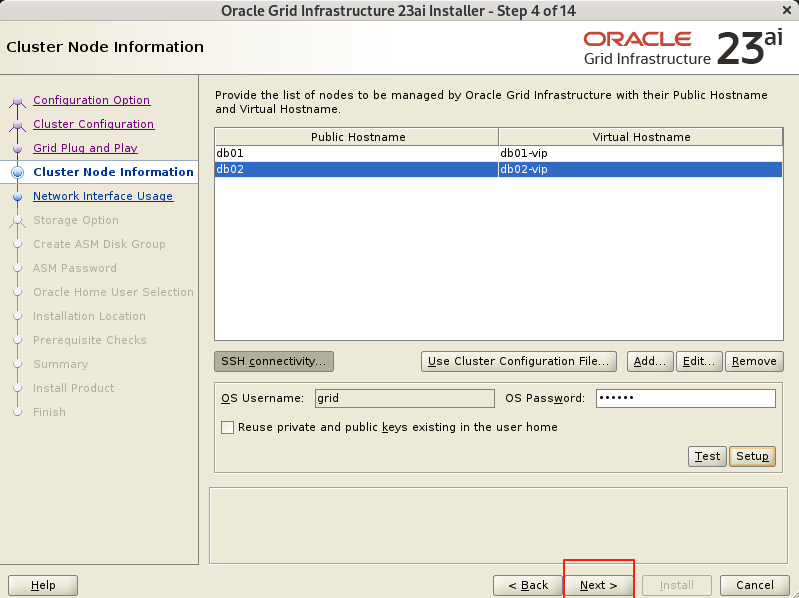The height and width of the screenshot is (598, 799).
Task: Click Setup for SSH connectivity
Action: point(753,456)
